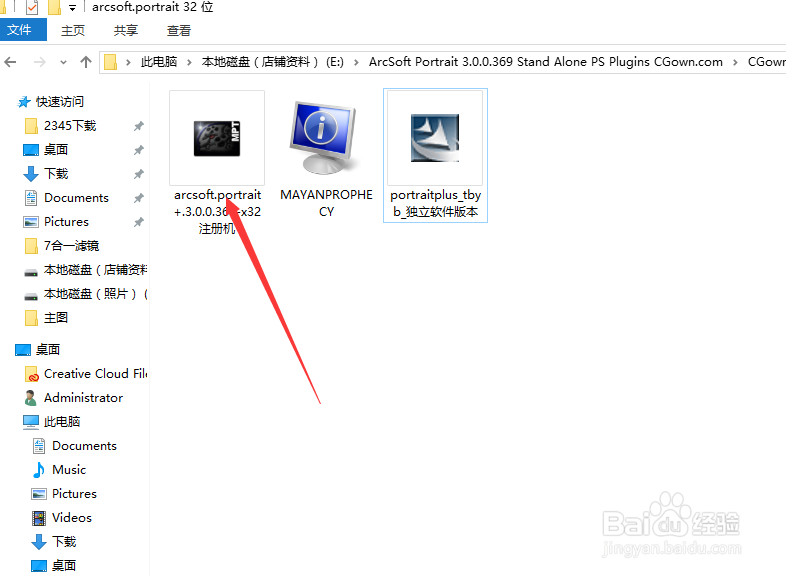The image size is (786, 576).
Task: Click 此电脑 in the address bar
Action: click(x=159, y=62)
